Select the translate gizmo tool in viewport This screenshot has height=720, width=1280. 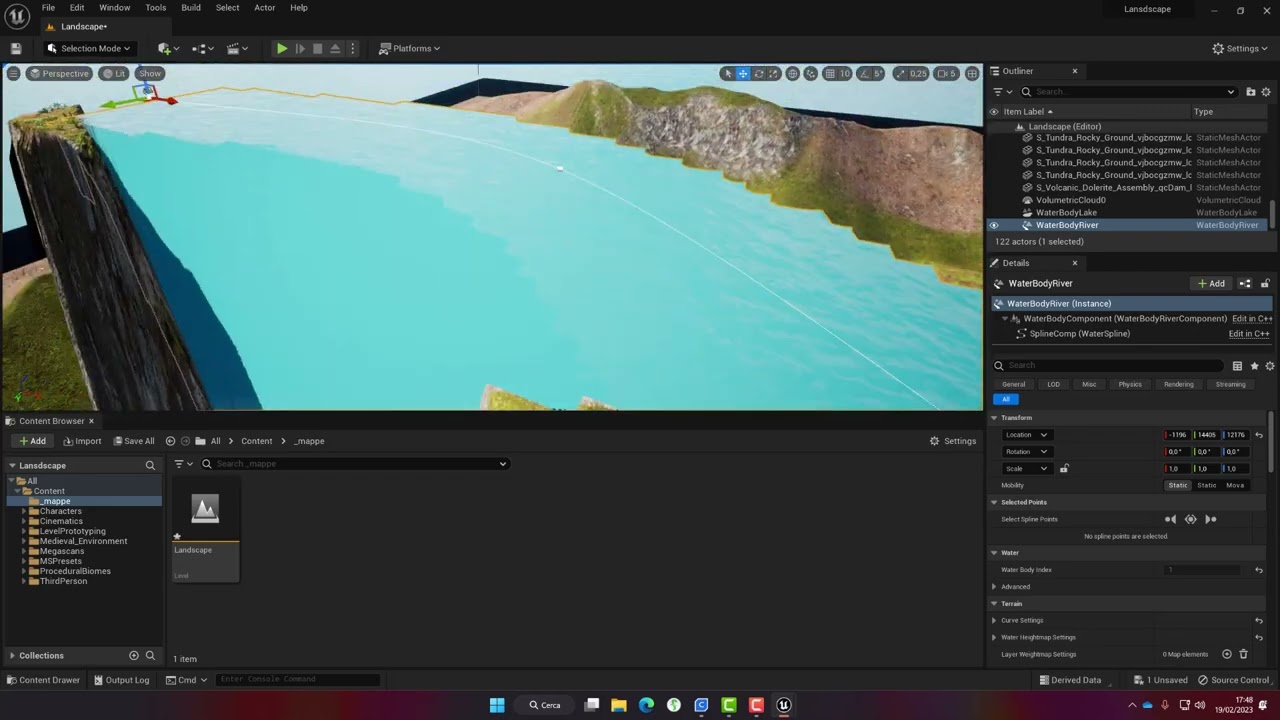click(742, 73)
